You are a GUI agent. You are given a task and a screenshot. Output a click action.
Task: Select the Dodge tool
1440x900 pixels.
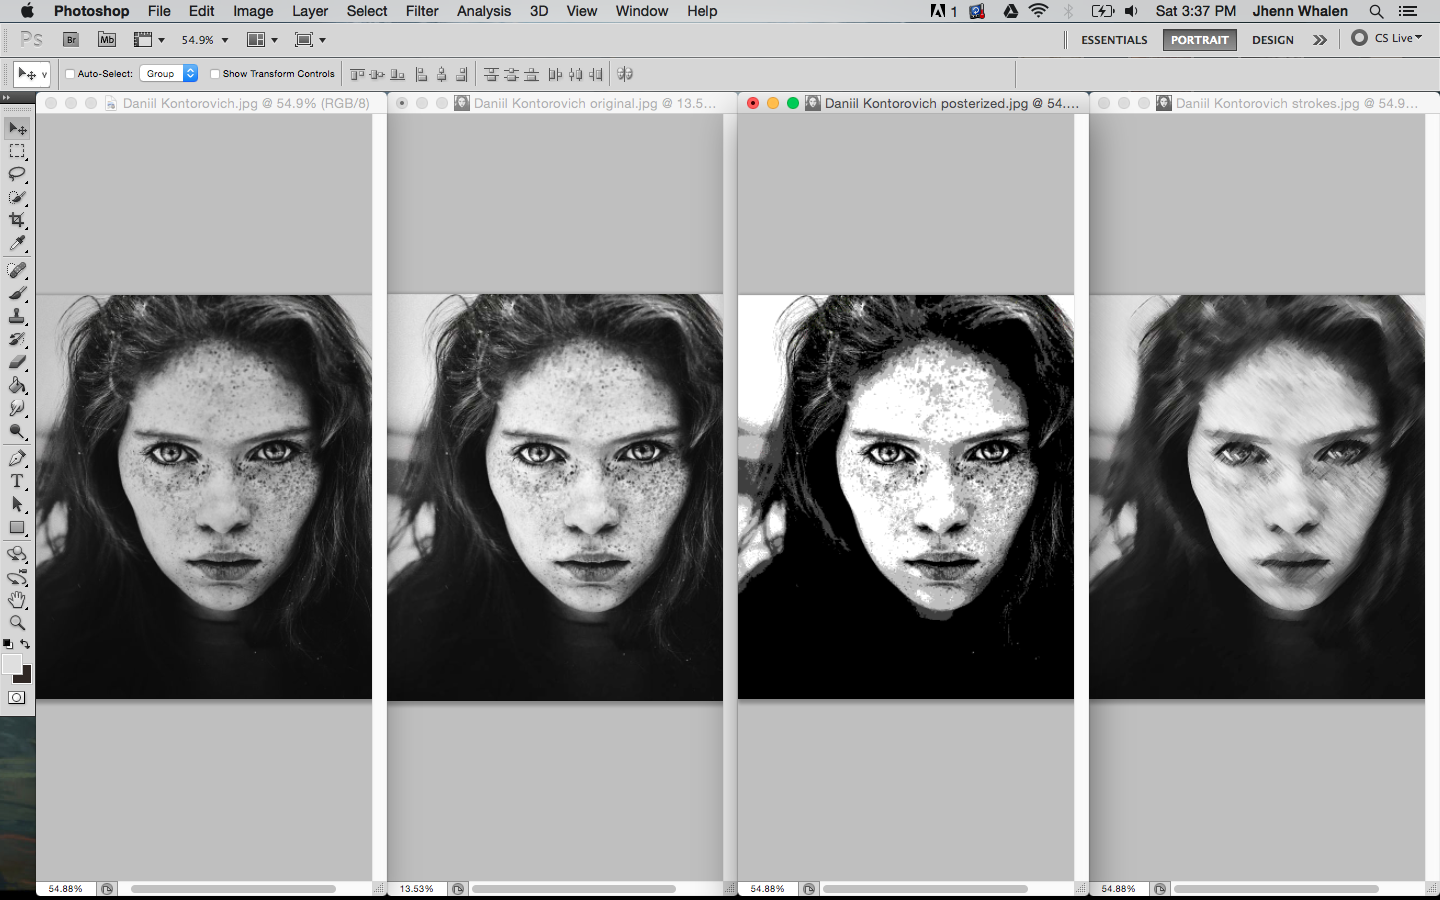coord(17,431)
